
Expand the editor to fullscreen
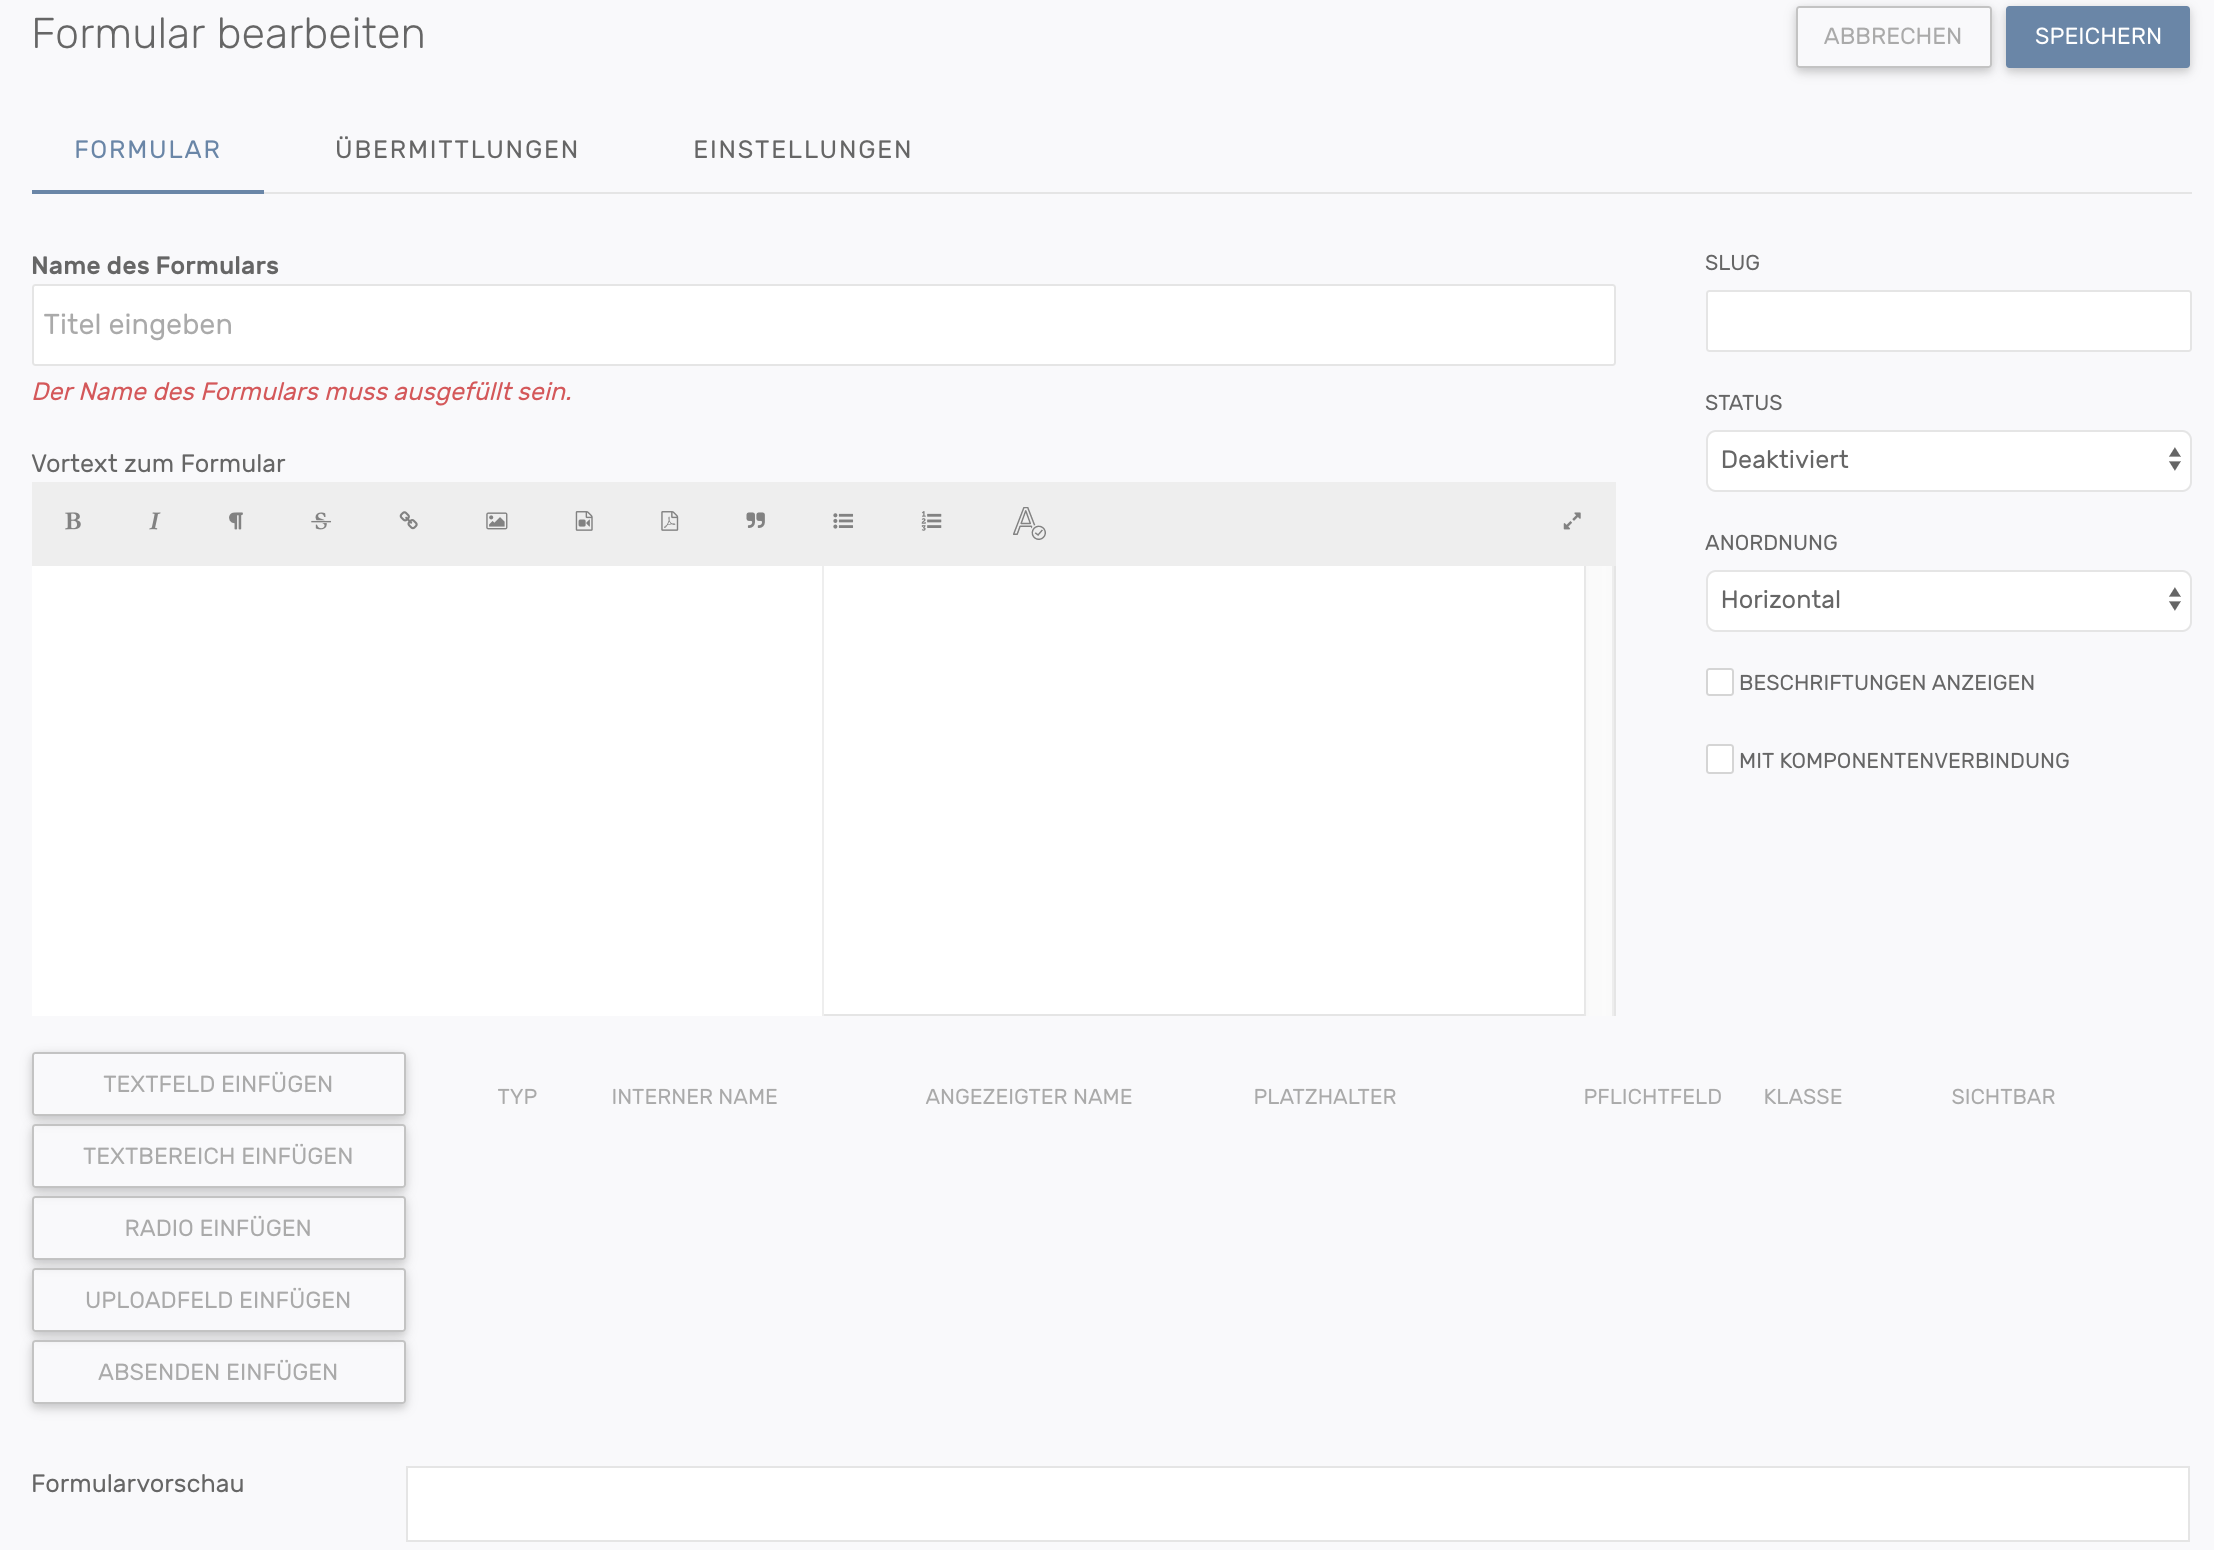tap(1572, 521)
